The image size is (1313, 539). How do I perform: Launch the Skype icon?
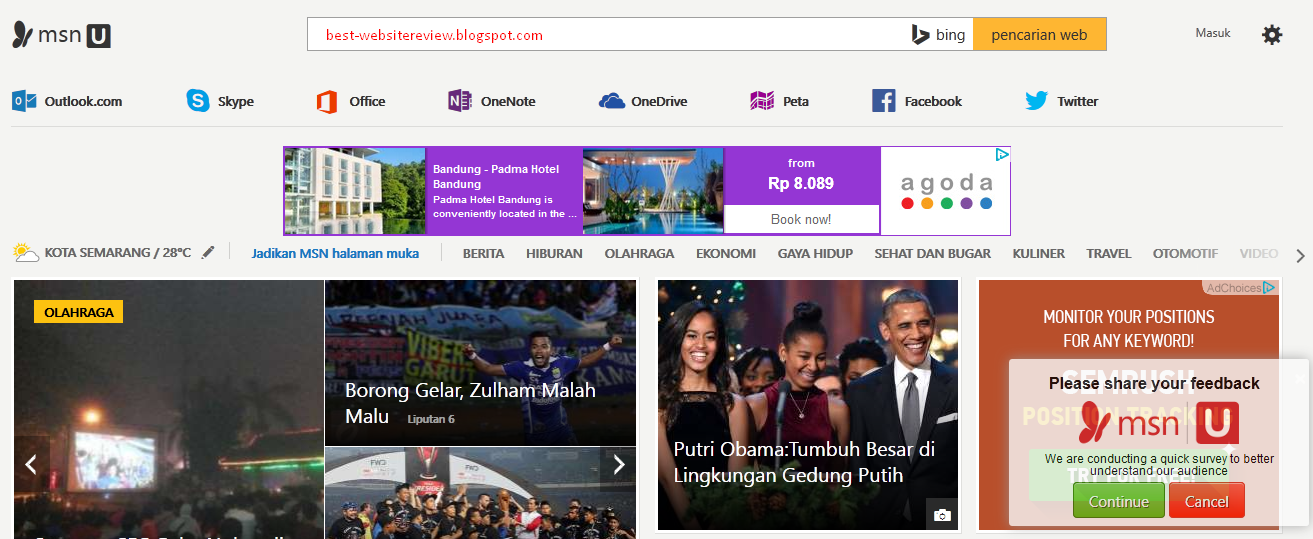click(x=198, y=101)
